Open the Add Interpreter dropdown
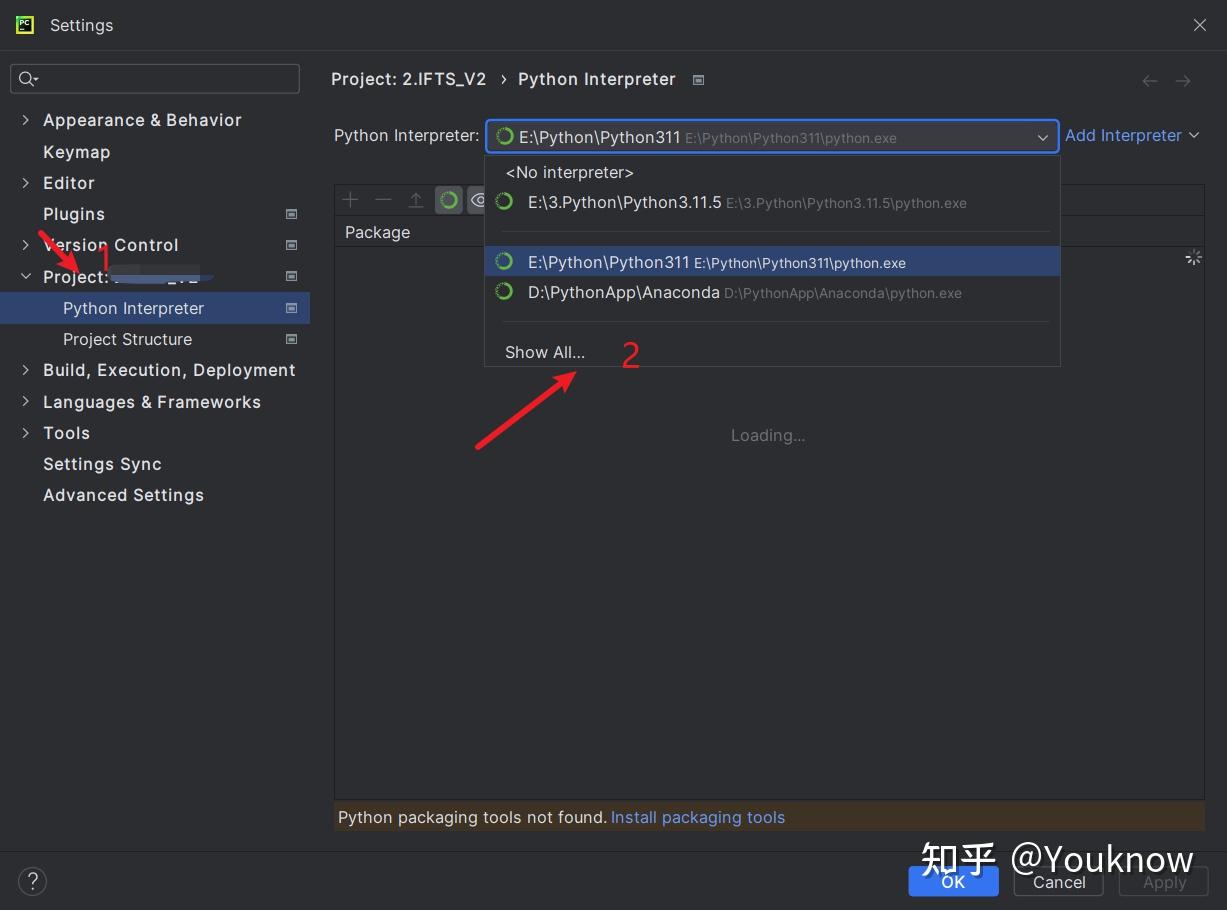The width and height of the screenshot is (1227, 910). point(1132,136)
